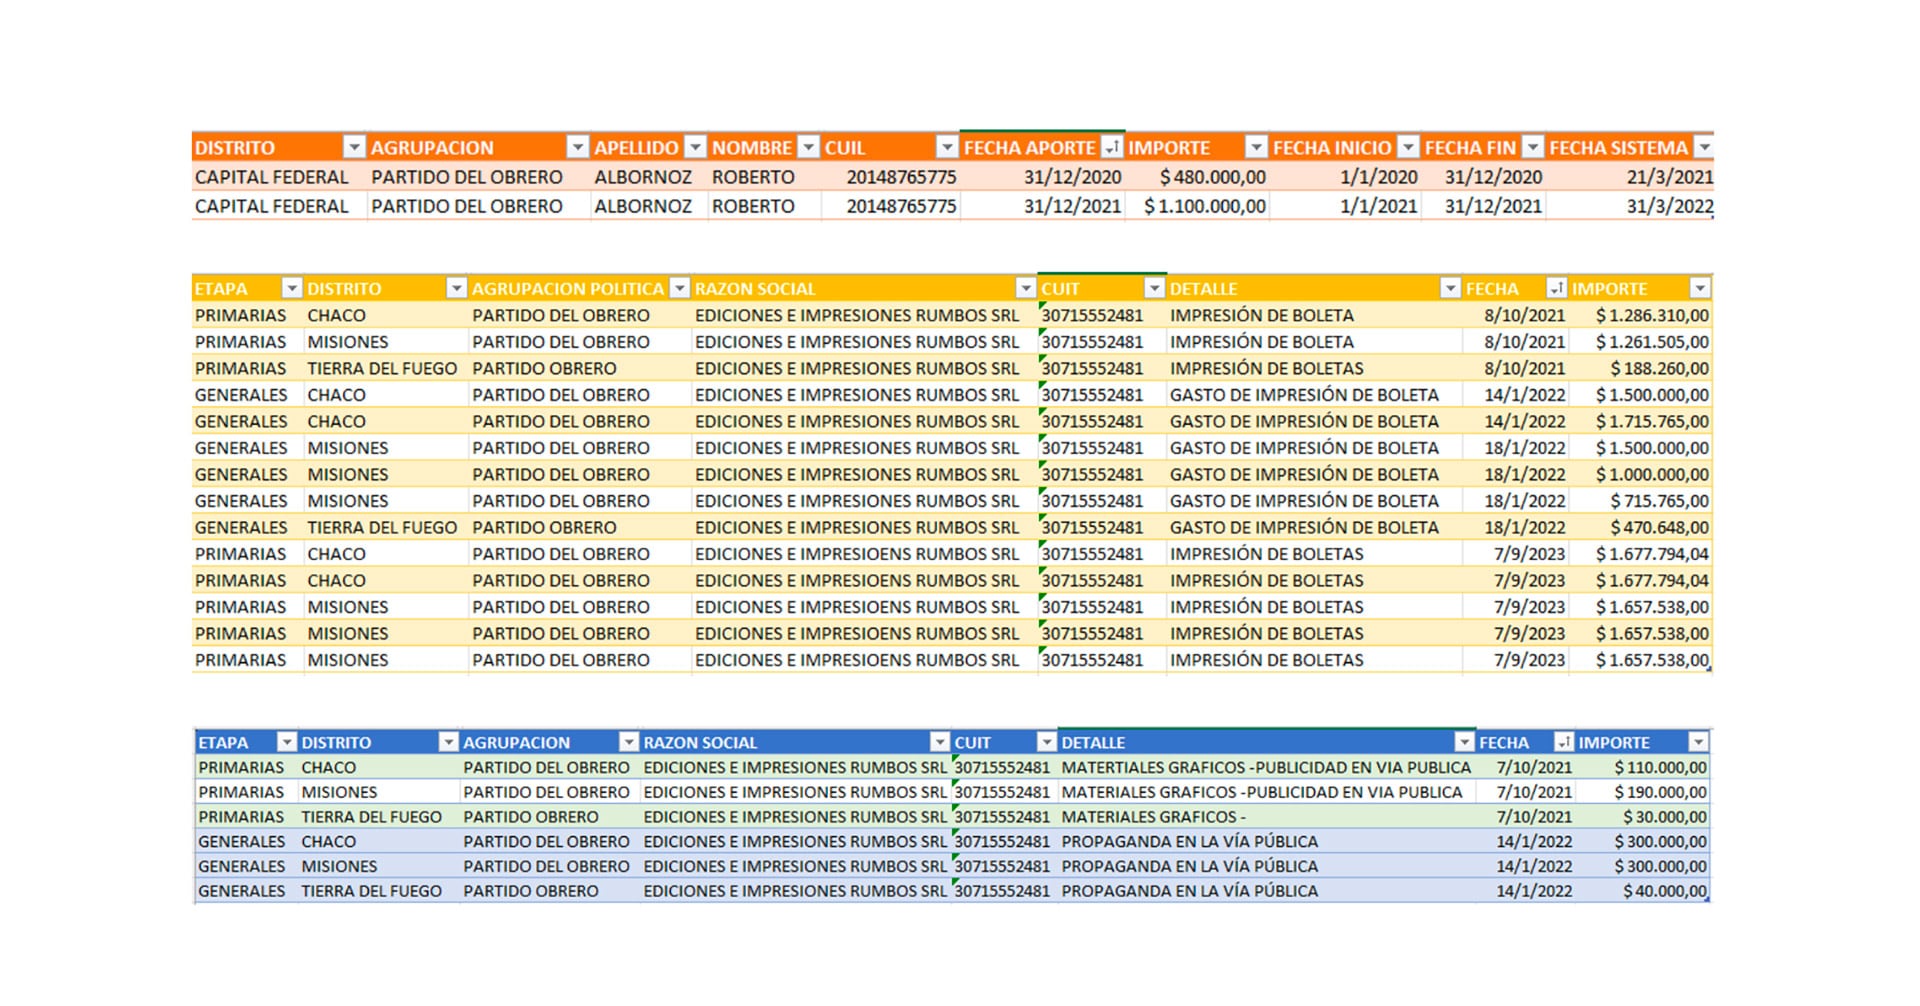Open the FECHA INICIO filter dropdown
1920x1006 pixels.
1408,148
